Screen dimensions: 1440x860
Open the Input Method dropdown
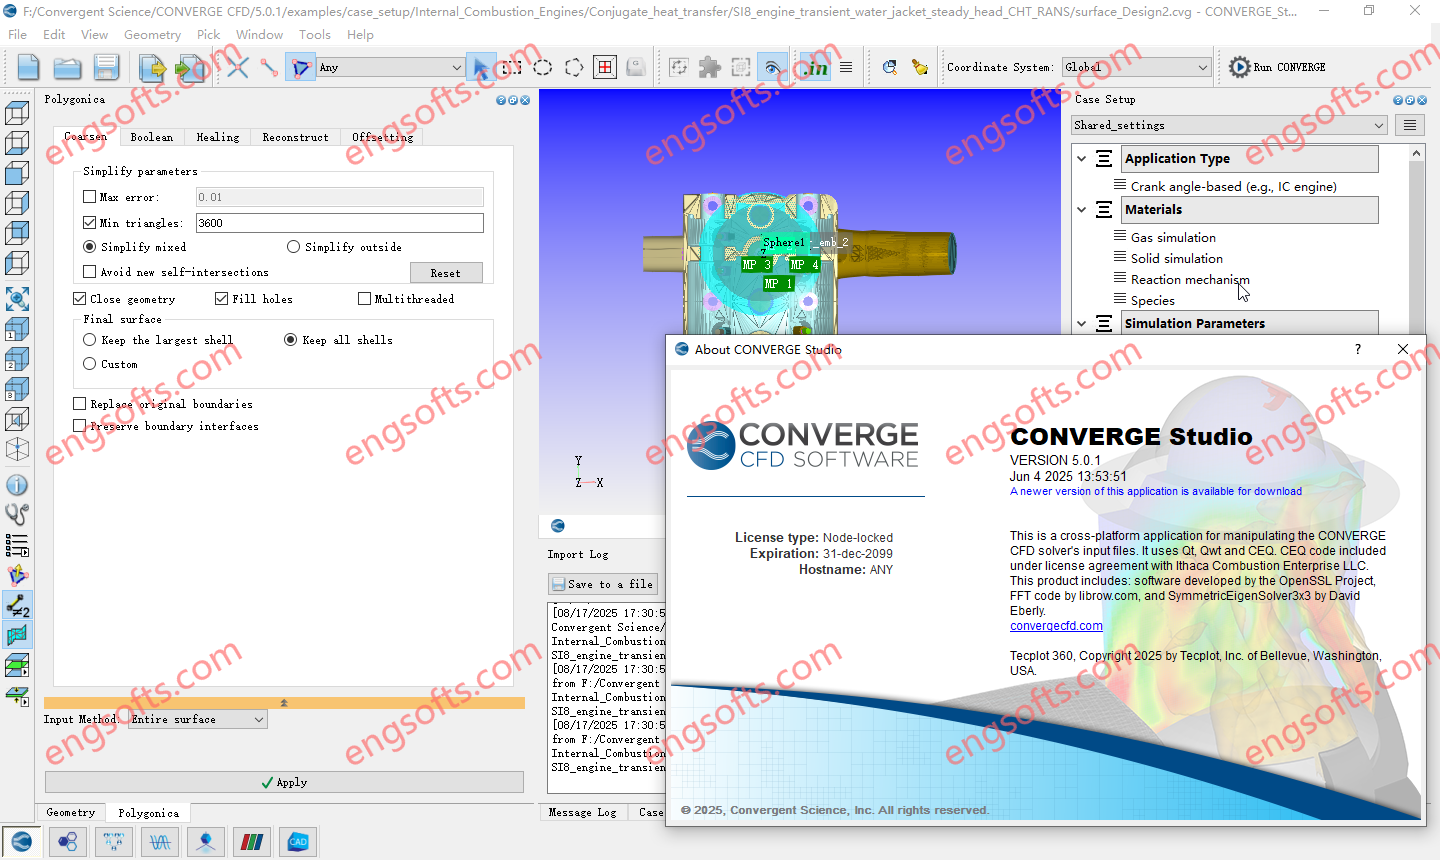pyautogui.click(x=198, y=719)
